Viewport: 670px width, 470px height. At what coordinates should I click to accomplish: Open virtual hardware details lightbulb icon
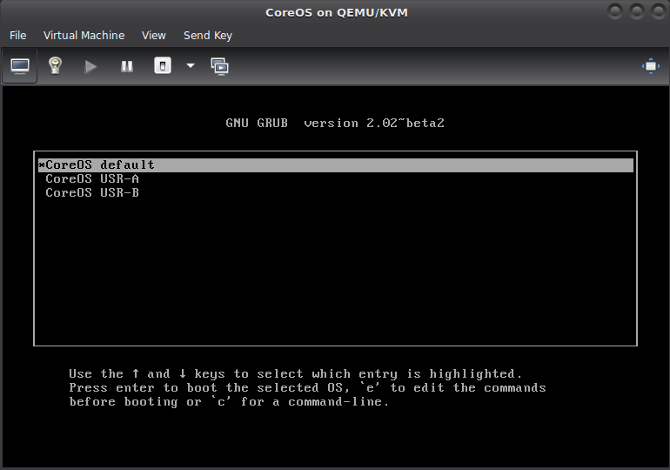click(55, 66)
